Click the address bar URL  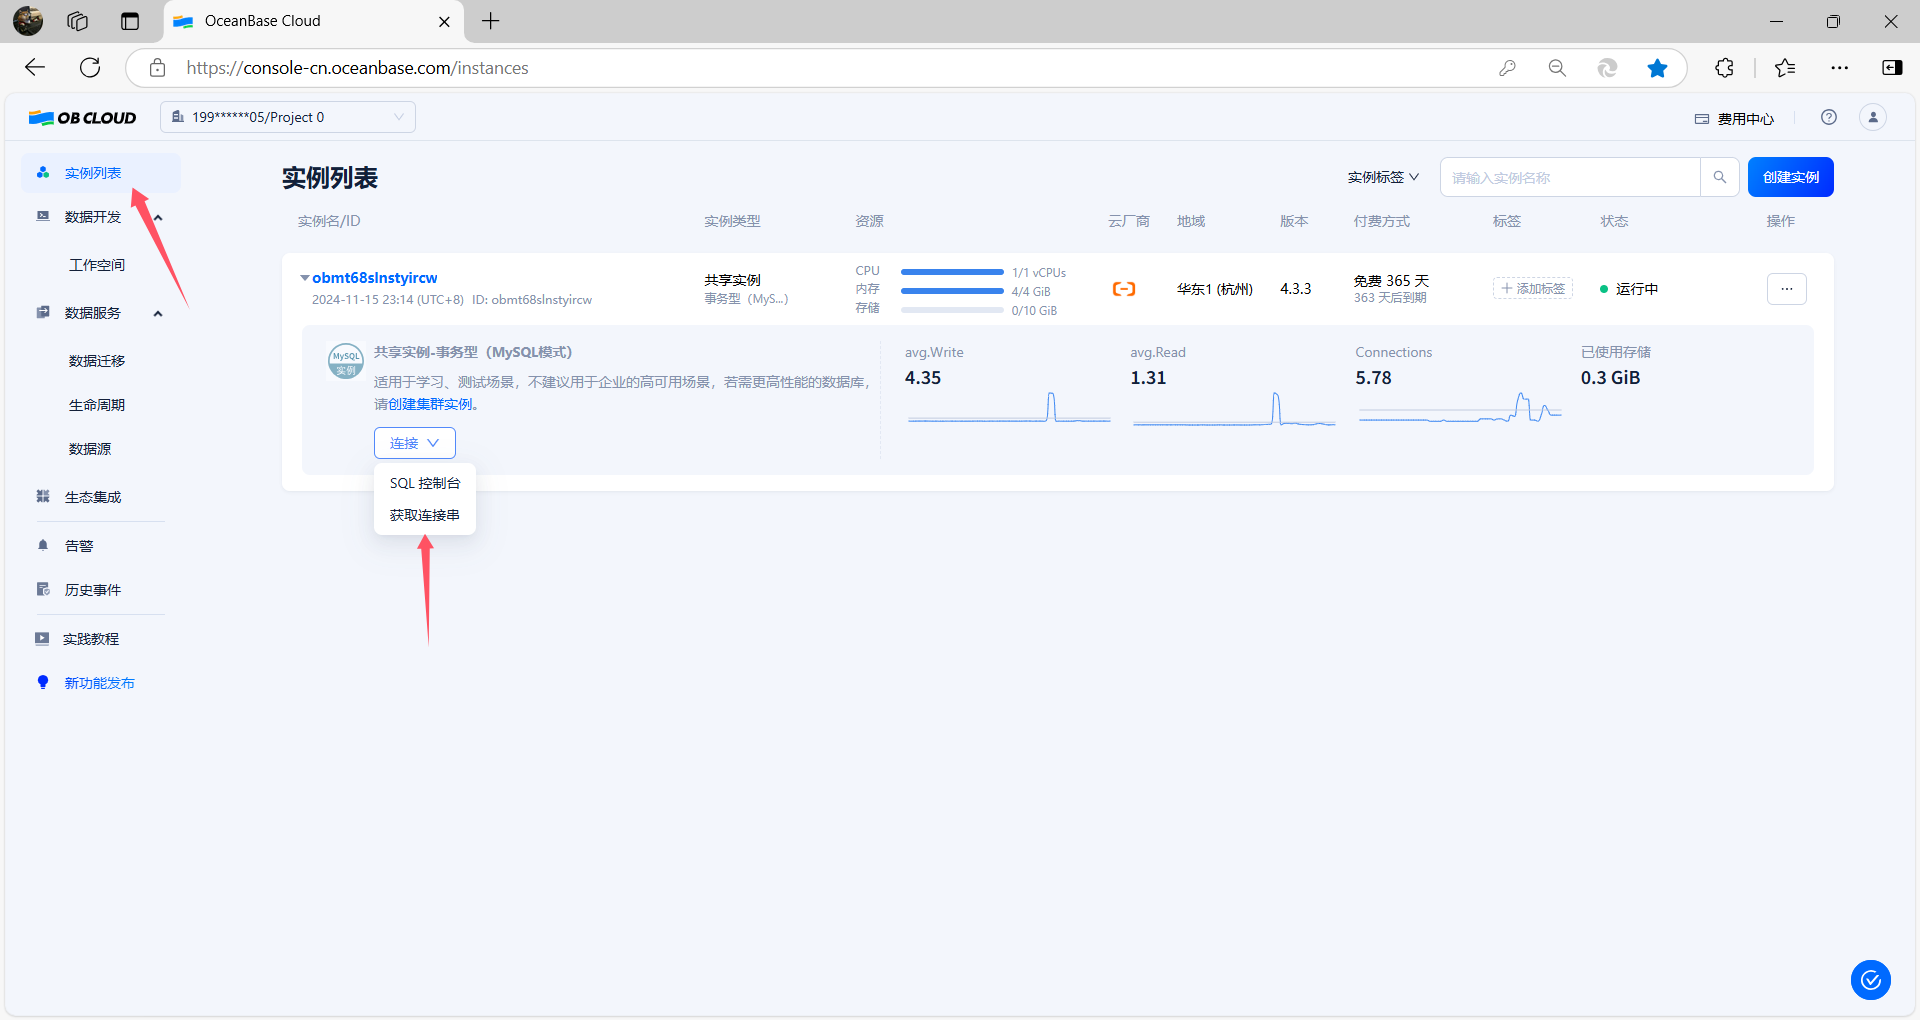358,68
